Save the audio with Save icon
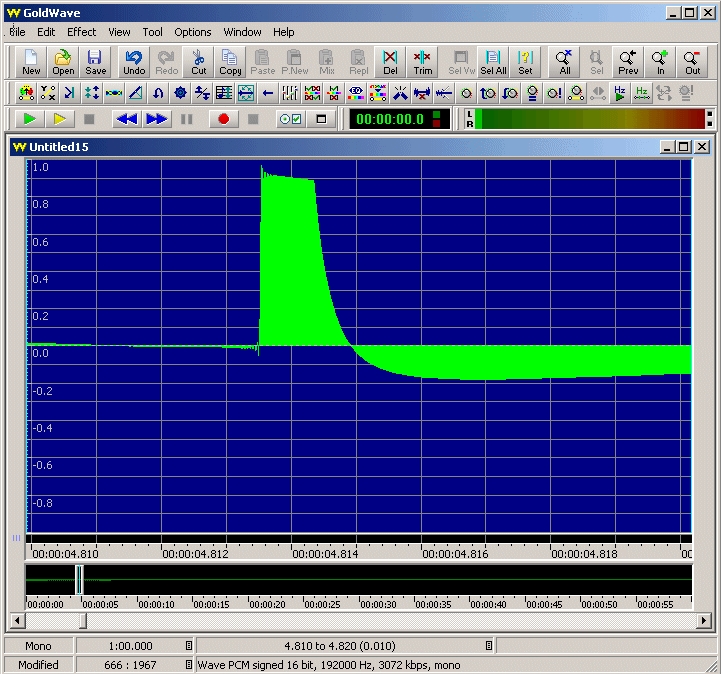The width and height of the screenshot is (721, 674). click(x=95, y=62)
